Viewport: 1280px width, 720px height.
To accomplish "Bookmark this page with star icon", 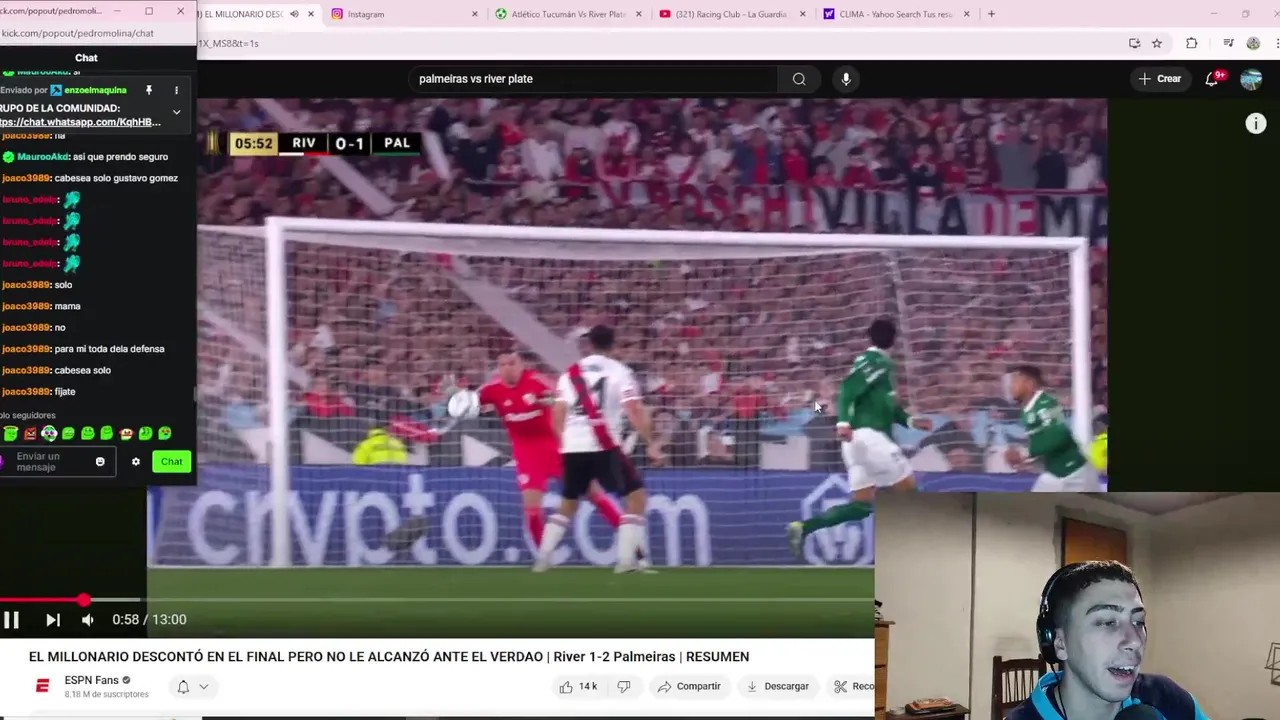I will pyautogui.click(x=1157, y=43).
